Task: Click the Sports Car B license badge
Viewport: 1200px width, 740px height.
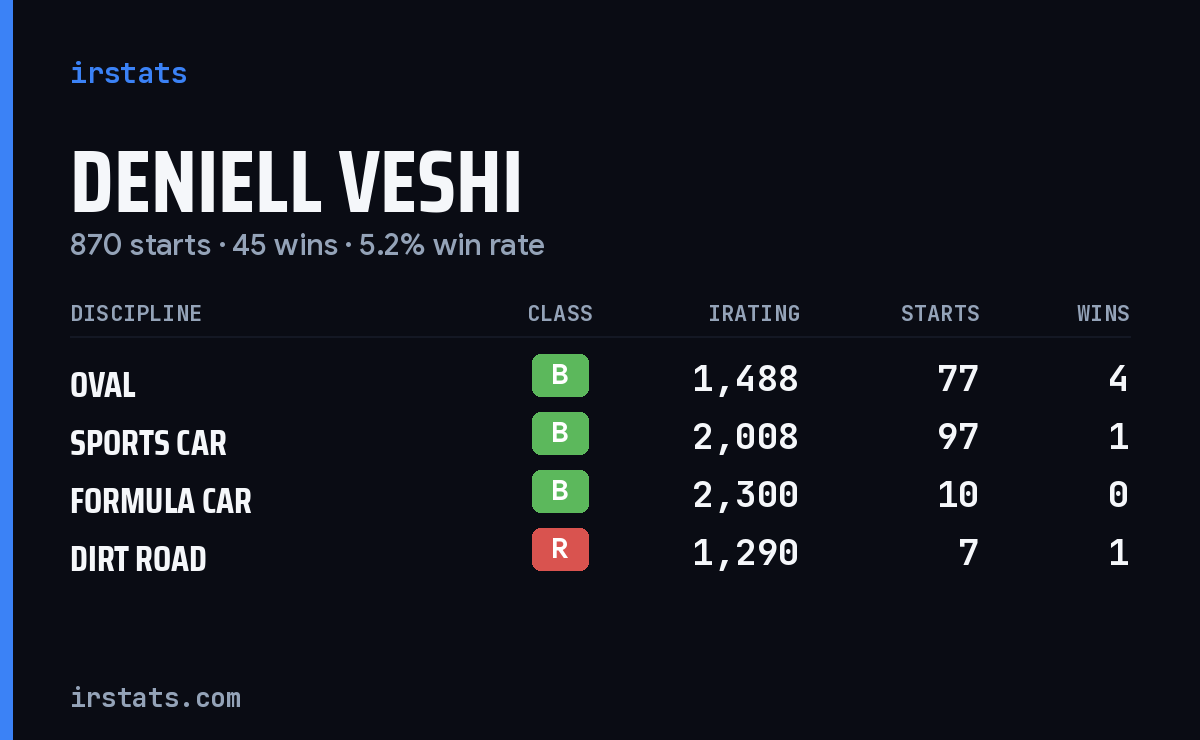Action: pyautogui.click(x=560, y=433)
